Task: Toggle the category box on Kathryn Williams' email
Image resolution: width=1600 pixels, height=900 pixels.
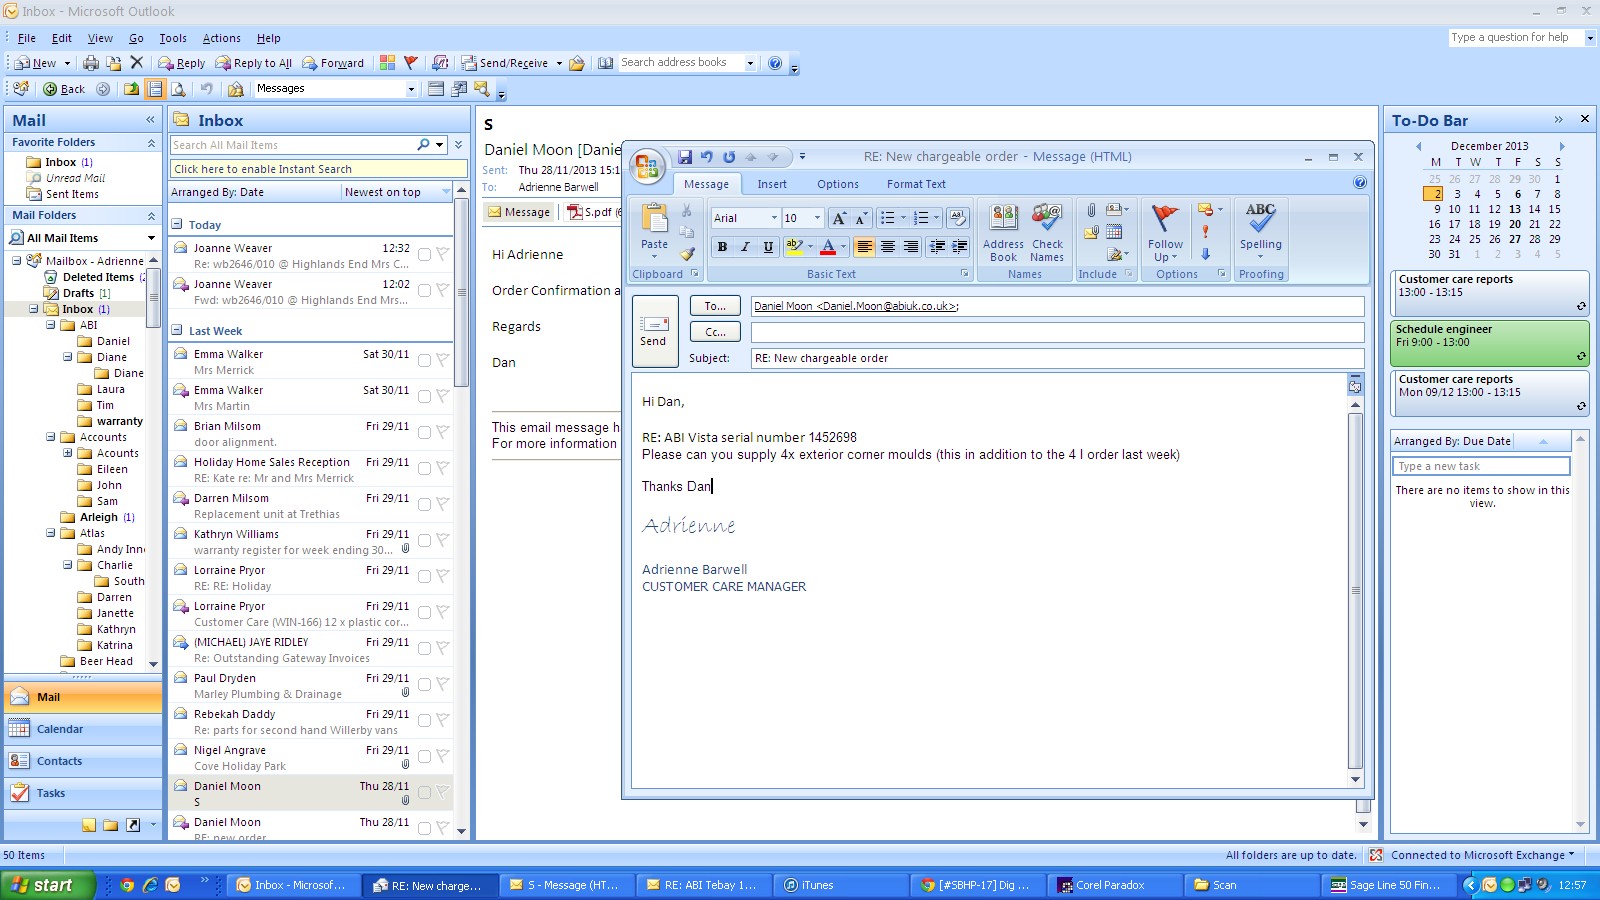Action: (424, 540)
